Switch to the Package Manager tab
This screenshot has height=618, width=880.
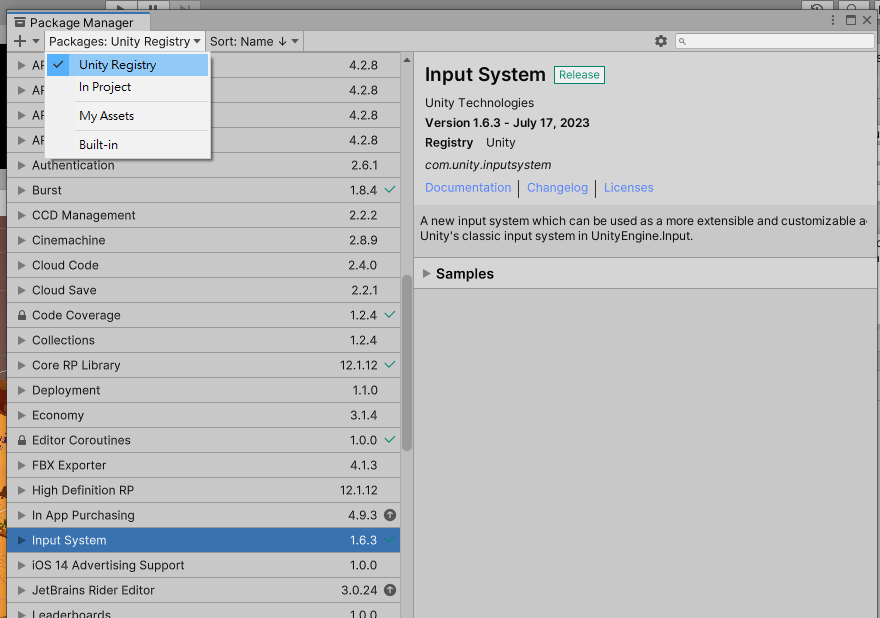pos(79,22)
